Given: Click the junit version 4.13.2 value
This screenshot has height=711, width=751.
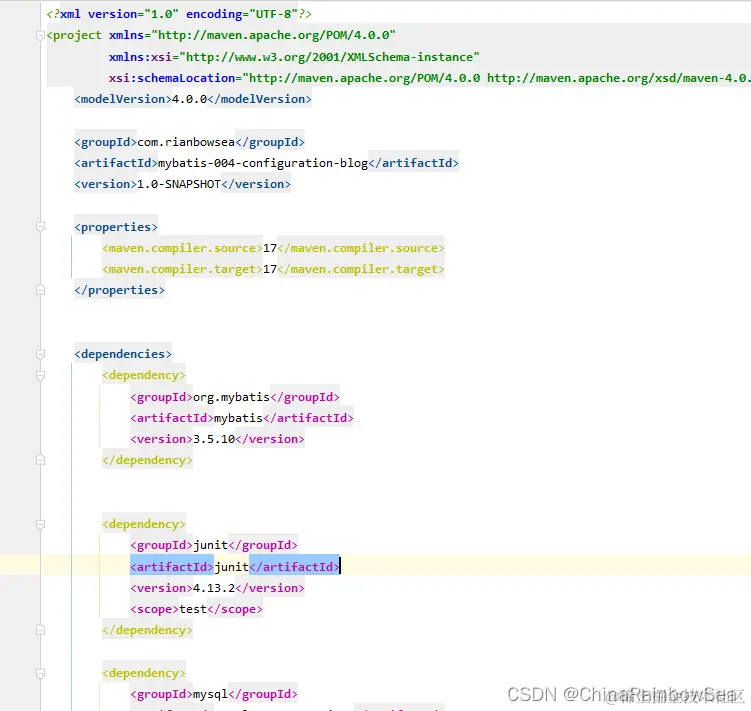Looking at the screenshot, I should (214, 588).
